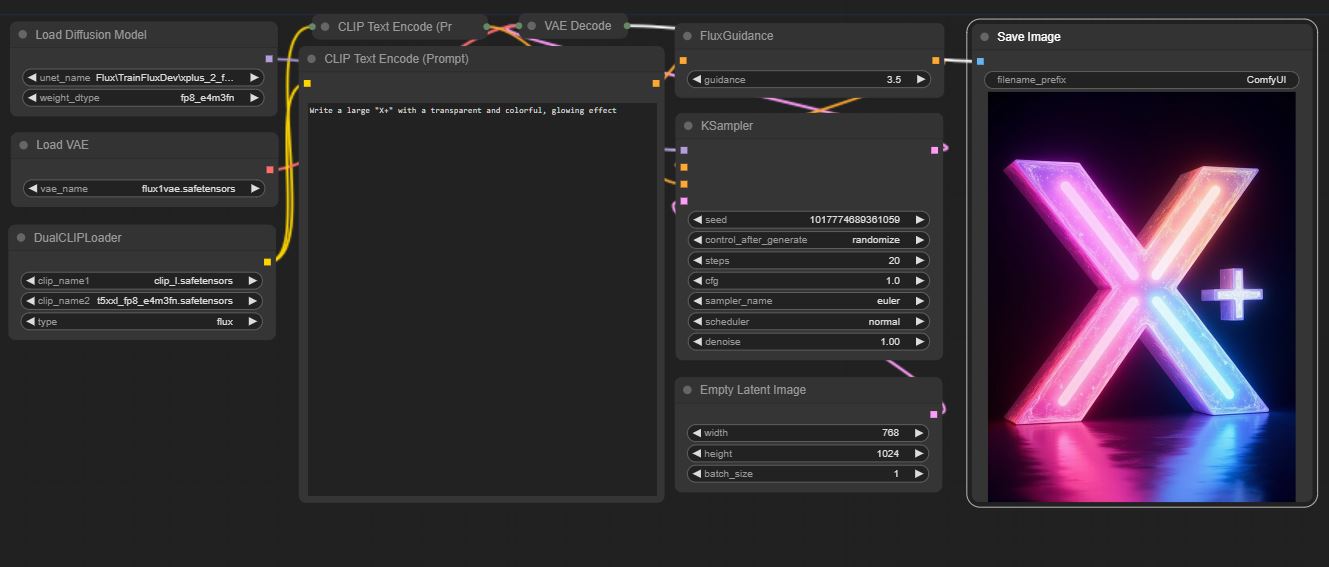This screenshot has height=567, width=1329.
Task: Click the denoise value 1.00
Action: coord(889,342)
